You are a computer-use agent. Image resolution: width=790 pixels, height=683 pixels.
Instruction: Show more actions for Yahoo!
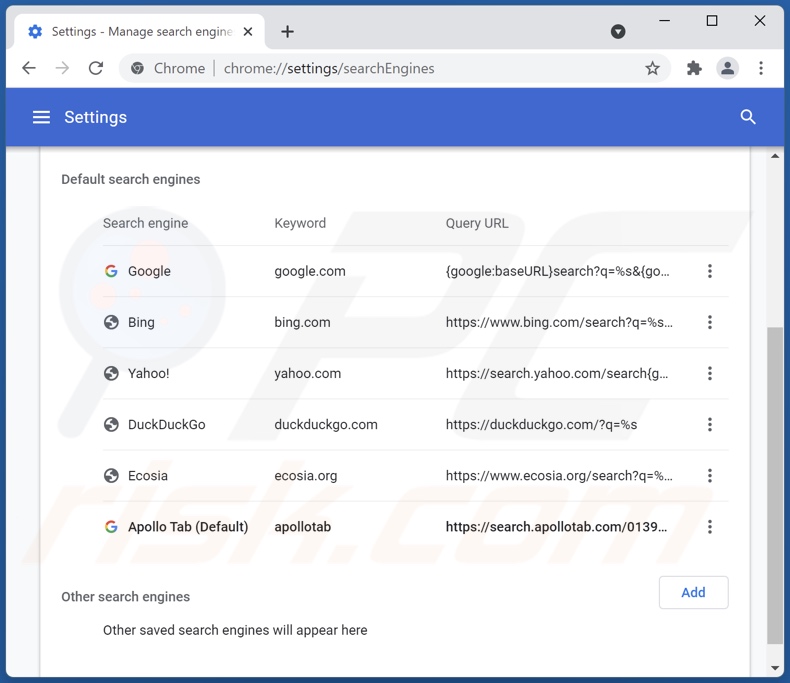709,373
